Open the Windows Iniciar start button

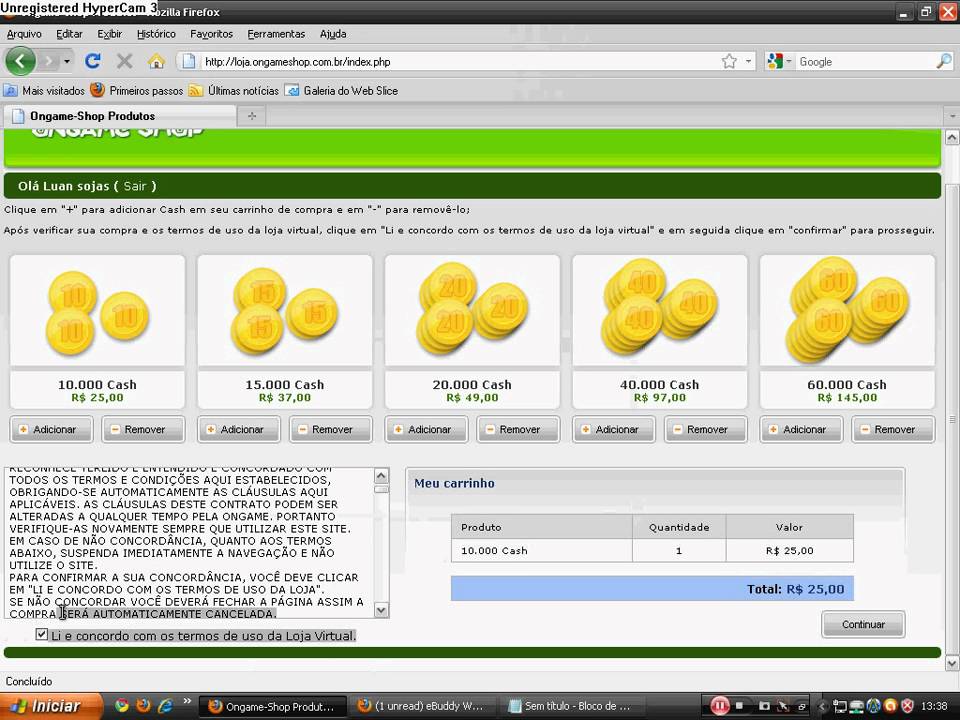pos(50,706)
